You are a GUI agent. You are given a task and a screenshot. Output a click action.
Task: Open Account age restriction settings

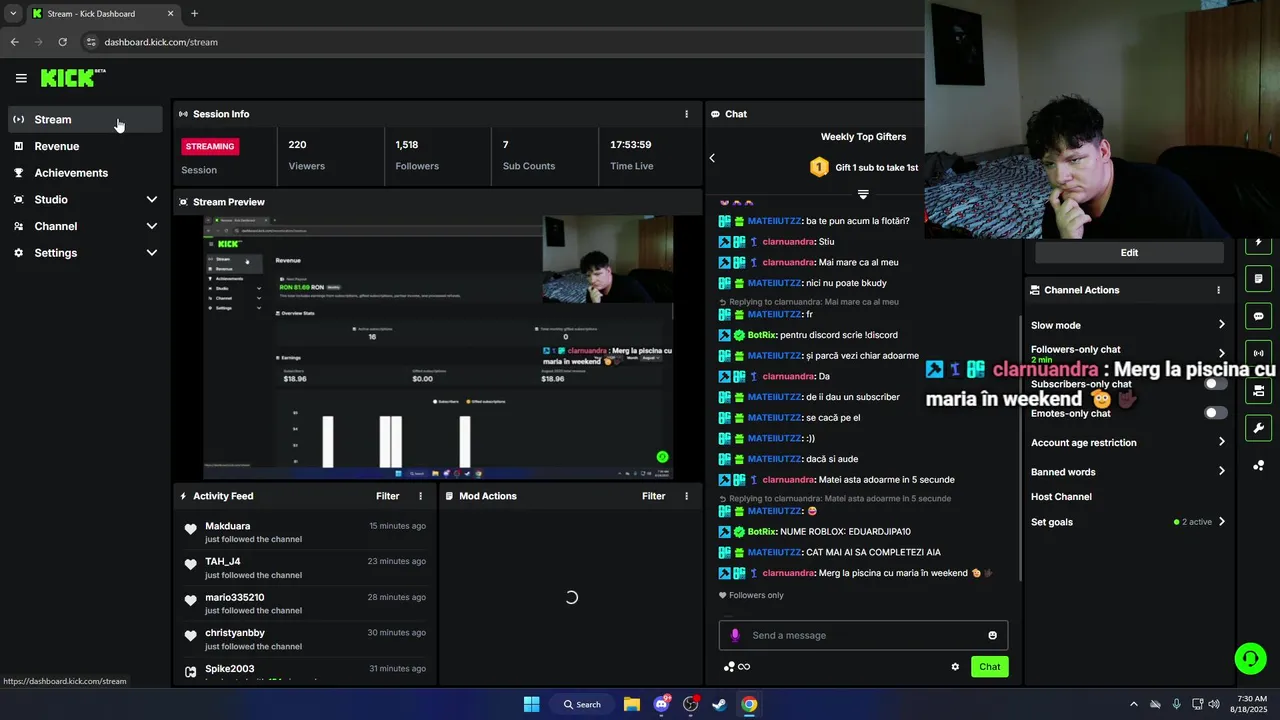(x=1128, y=443)
